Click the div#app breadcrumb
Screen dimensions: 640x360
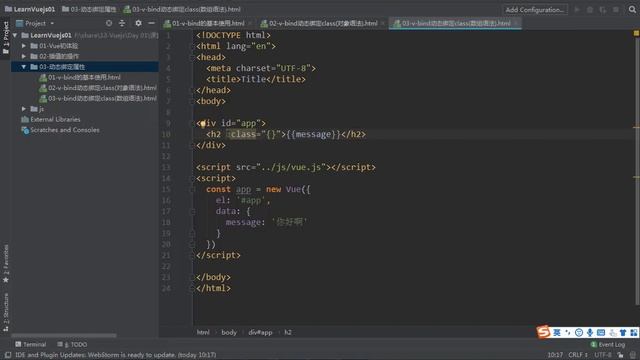pyautogui.click(x=260, y=332)
